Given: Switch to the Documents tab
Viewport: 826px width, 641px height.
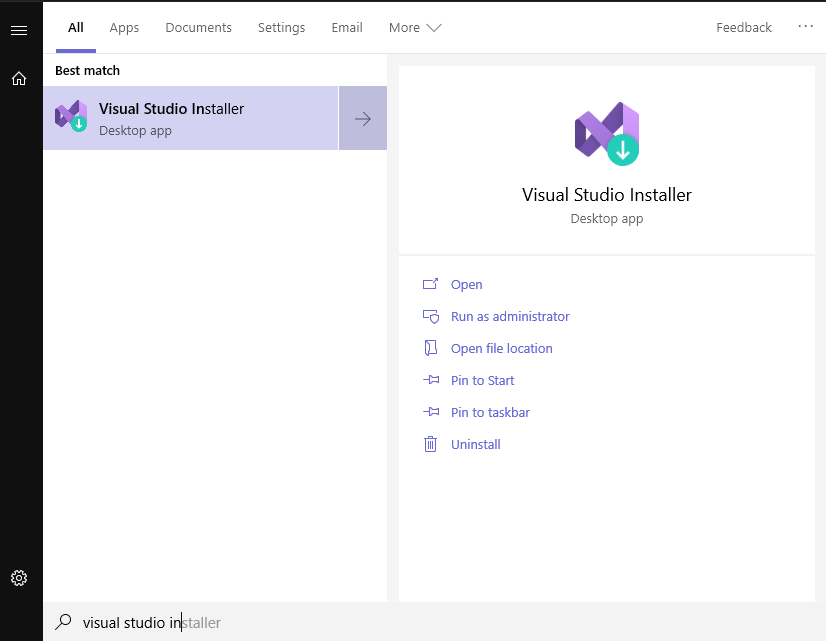Looking at the screenshot, I should (x=198, y=28).
